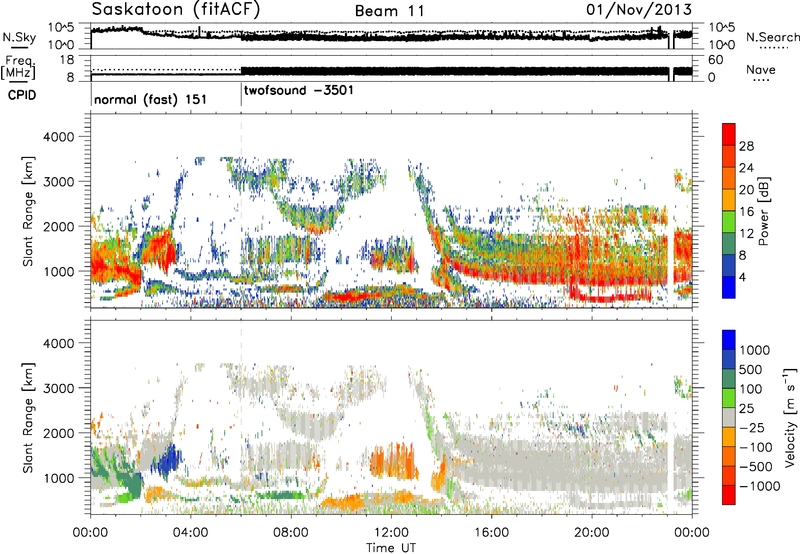Click the '04:00' time tick label

191,533
